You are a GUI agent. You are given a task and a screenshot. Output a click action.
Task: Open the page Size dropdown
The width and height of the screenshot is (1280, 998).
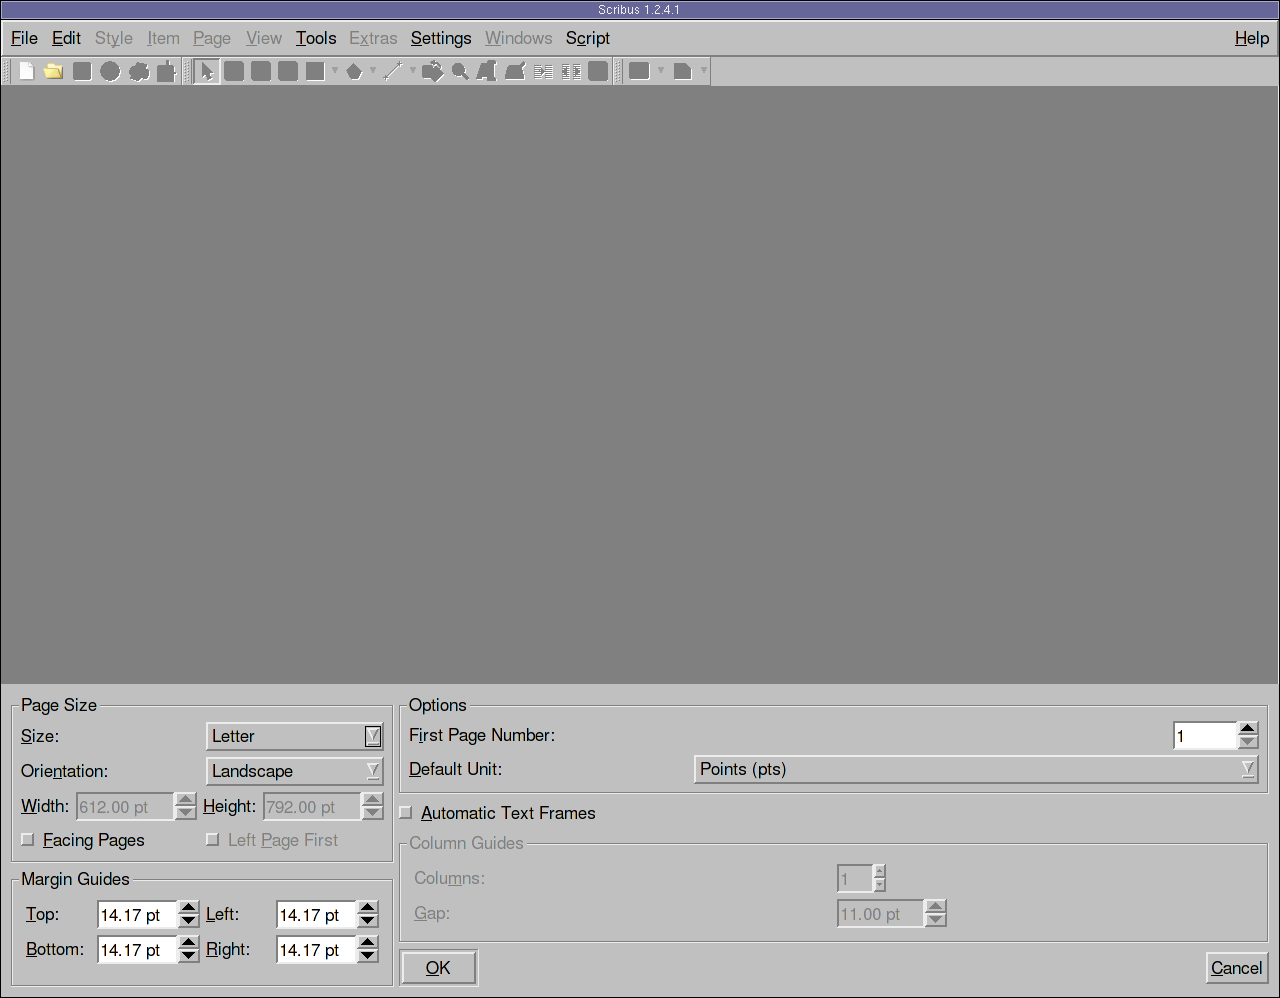(294, 736)
